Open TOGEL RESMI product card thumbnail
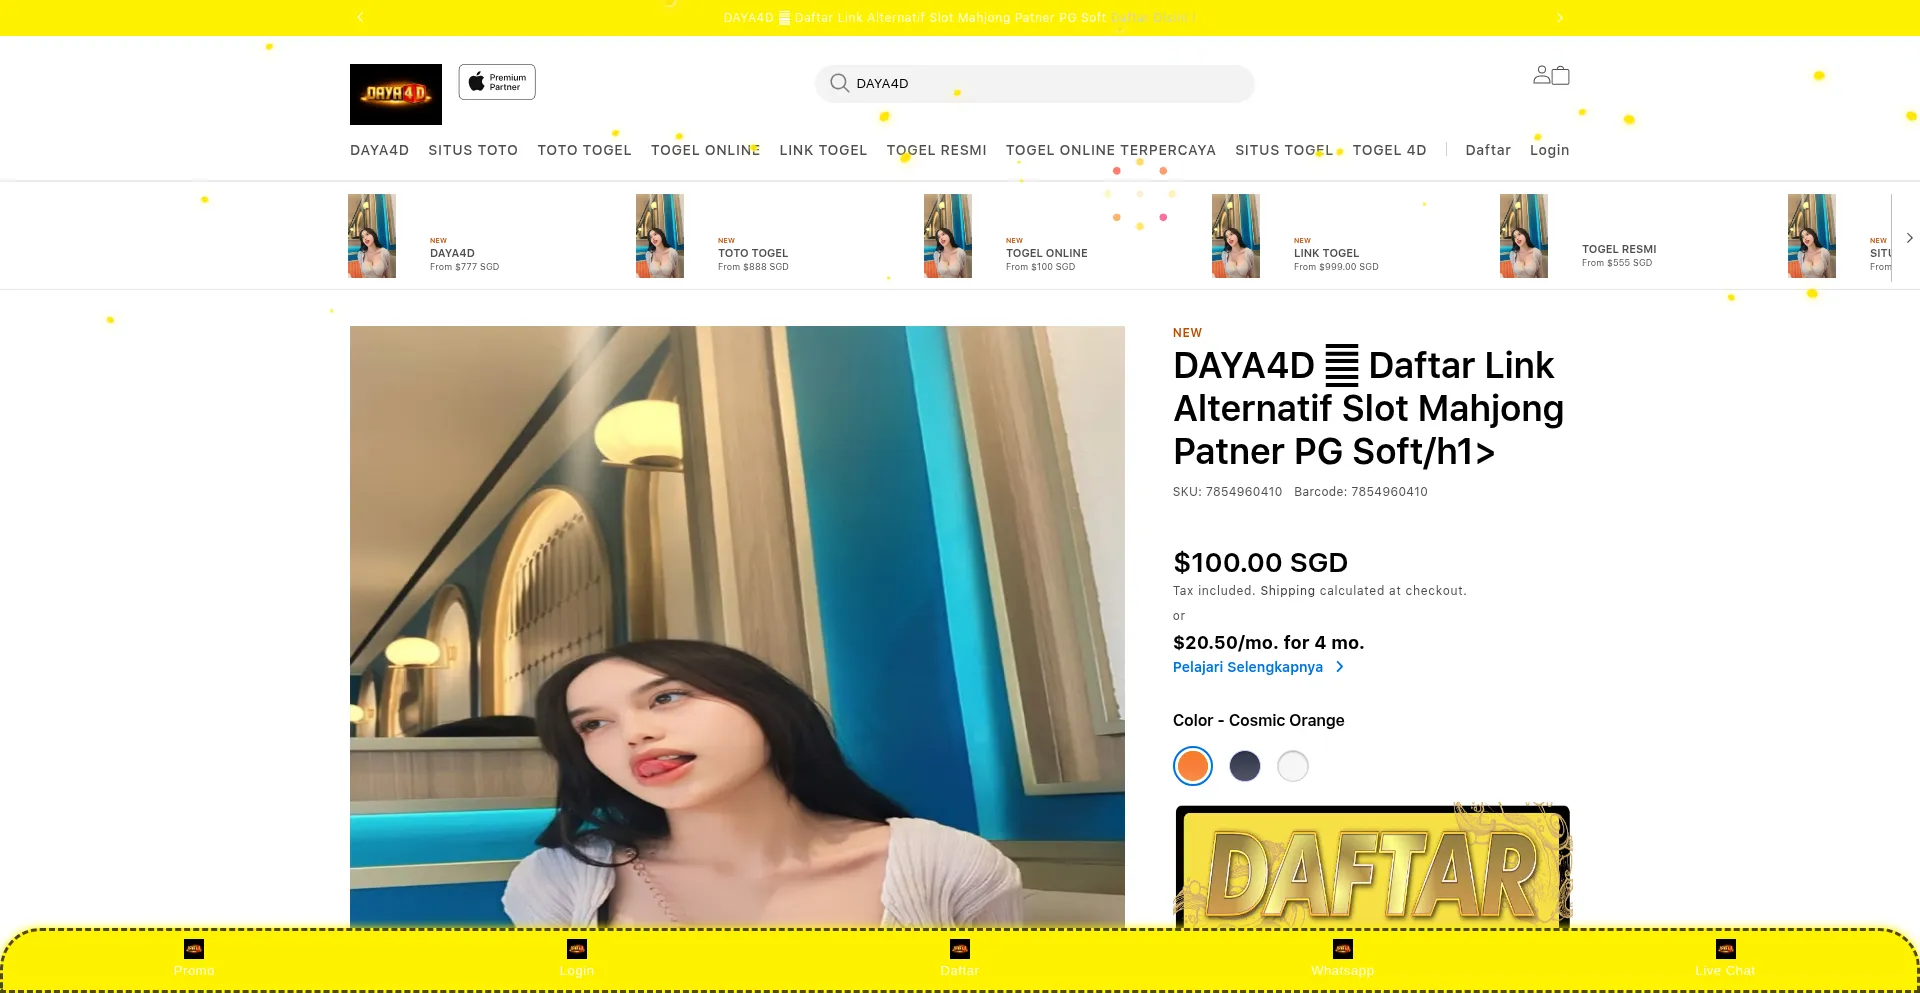Screen dimensions: 1920x993 [x=1524, y=236]
